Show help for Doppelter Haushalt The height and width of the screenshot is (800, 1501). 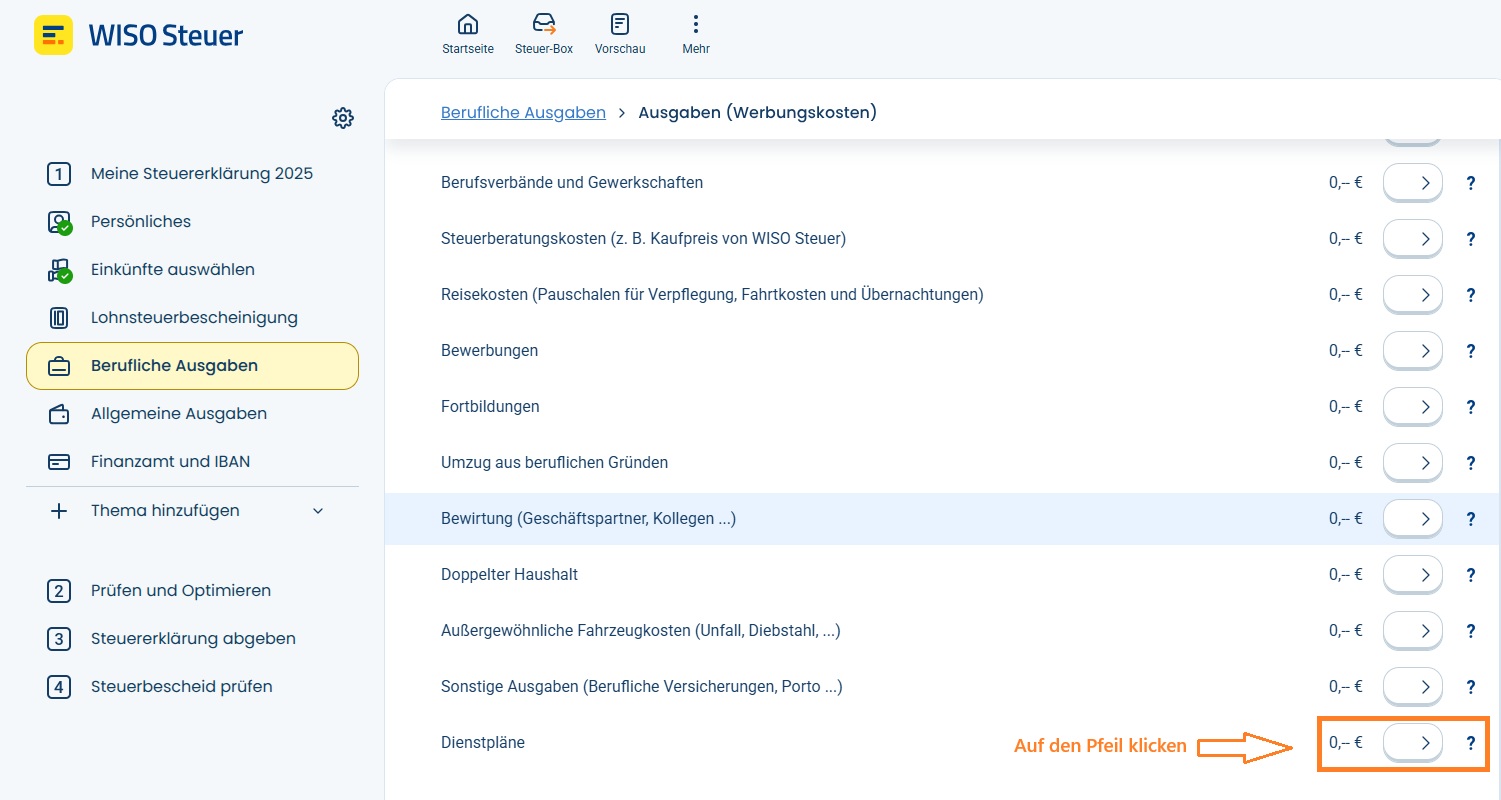[x=1471, y=575]
